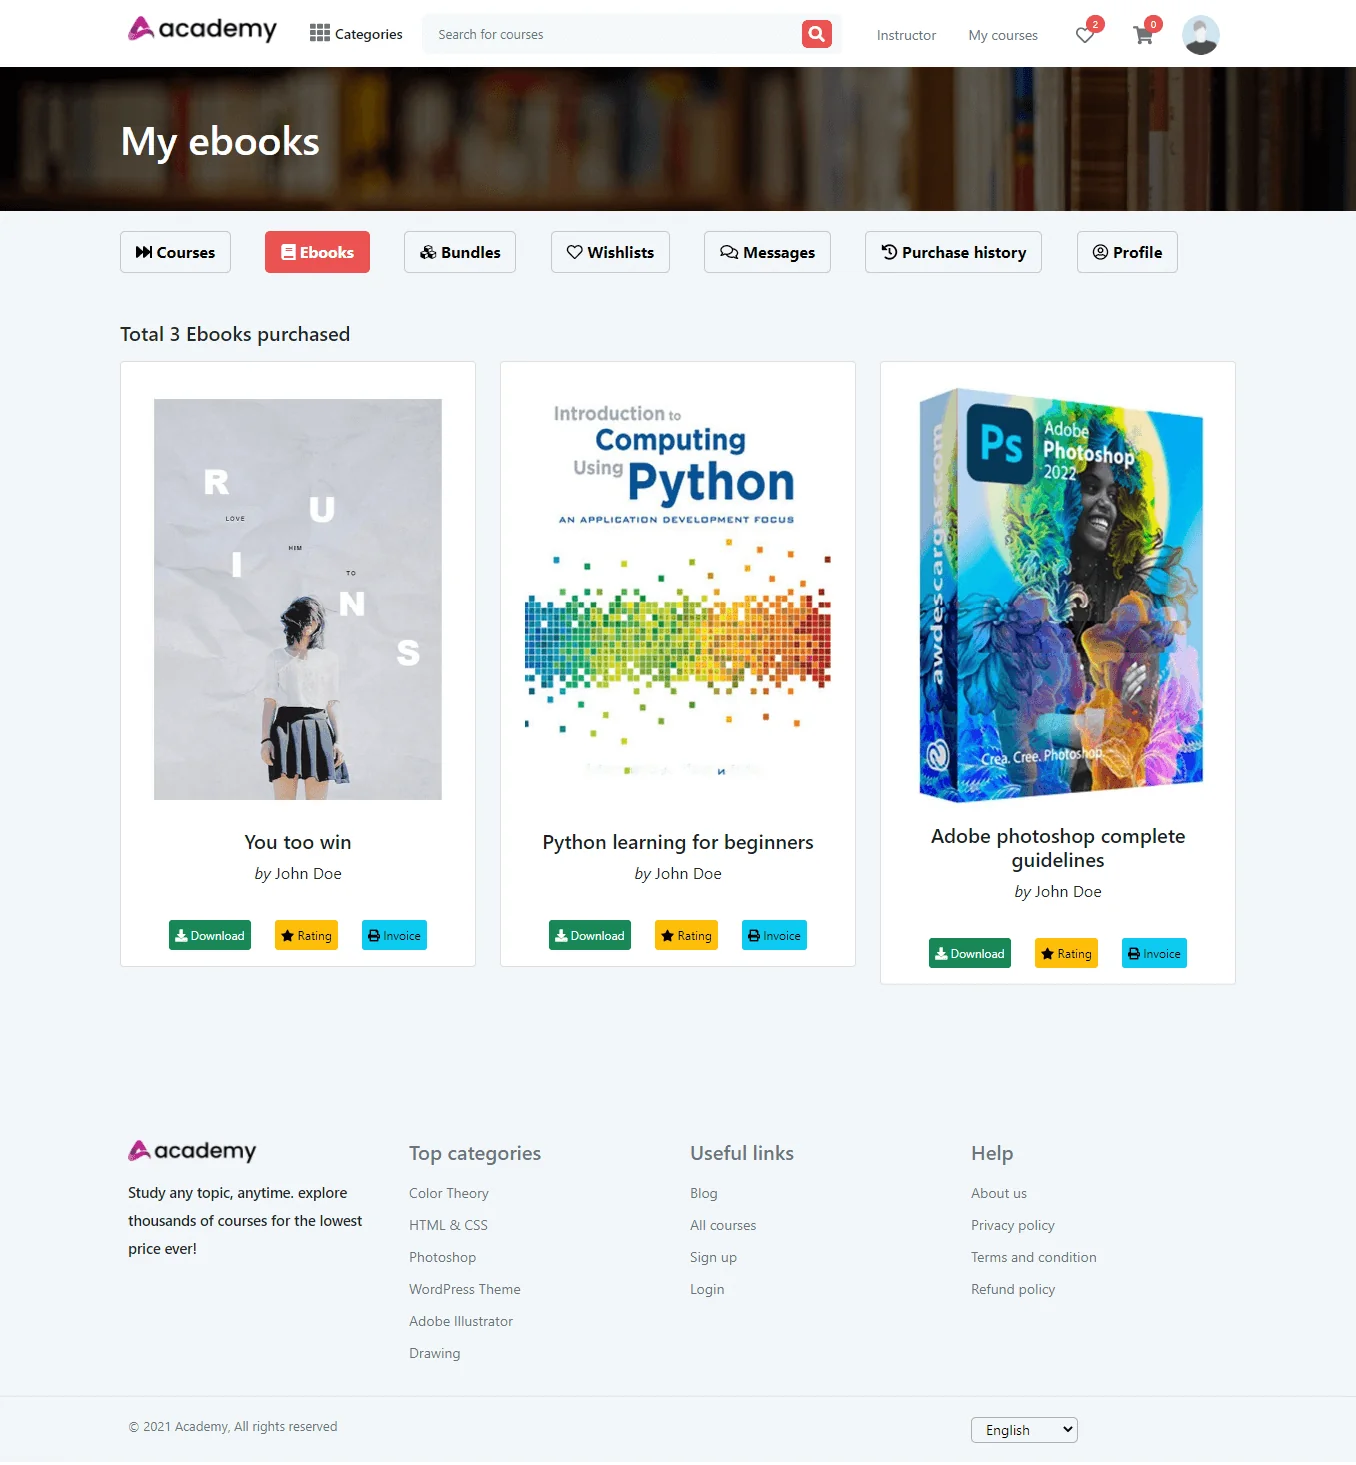Click the Adobe Illustrator category link
Screen dimensions: 1356x1465
tap(461, 1321)
